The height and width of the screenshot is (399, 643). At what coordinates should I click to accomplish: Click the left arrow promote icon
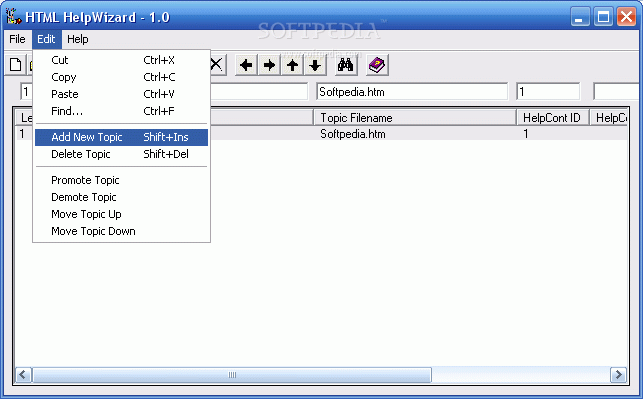click(246, 65)
